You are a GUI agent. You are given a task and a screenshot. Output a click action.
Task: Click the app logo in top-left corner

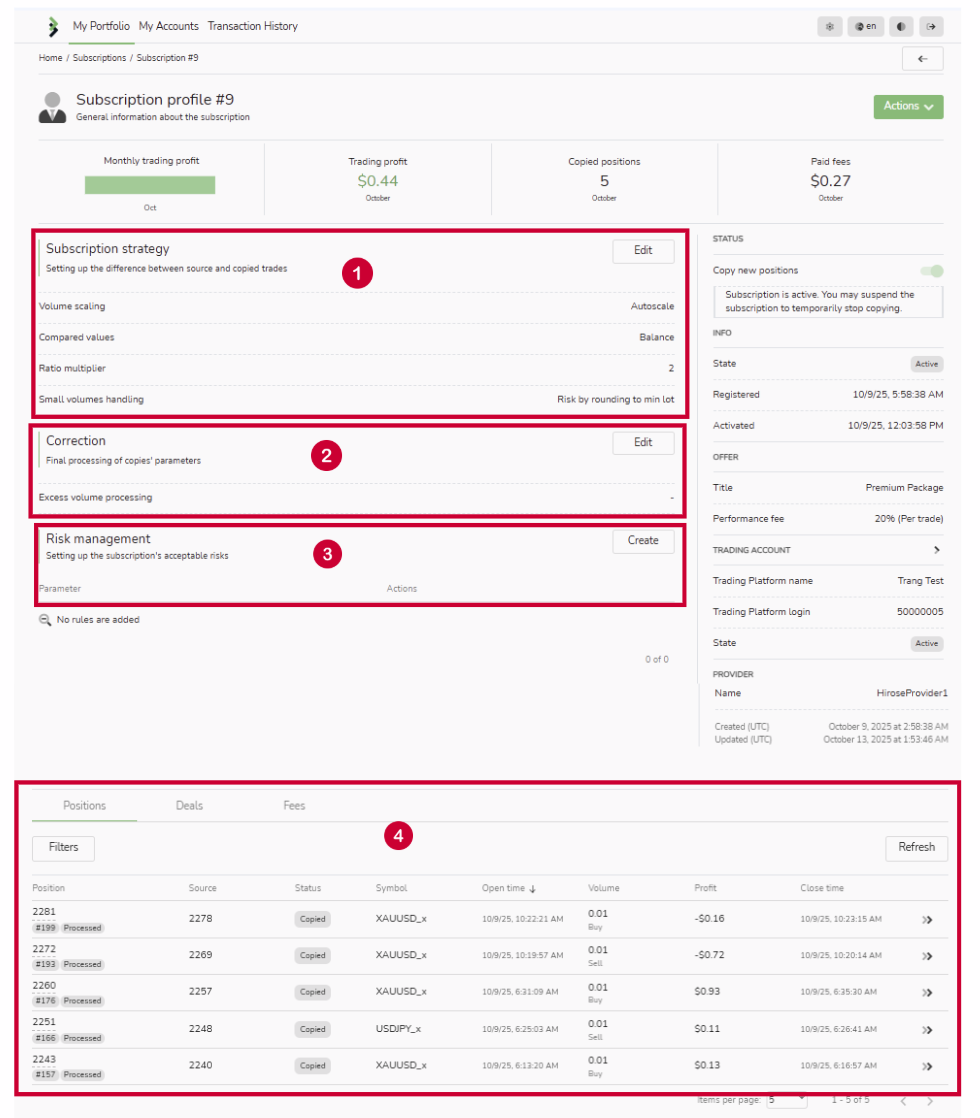[x=53, y=26]
